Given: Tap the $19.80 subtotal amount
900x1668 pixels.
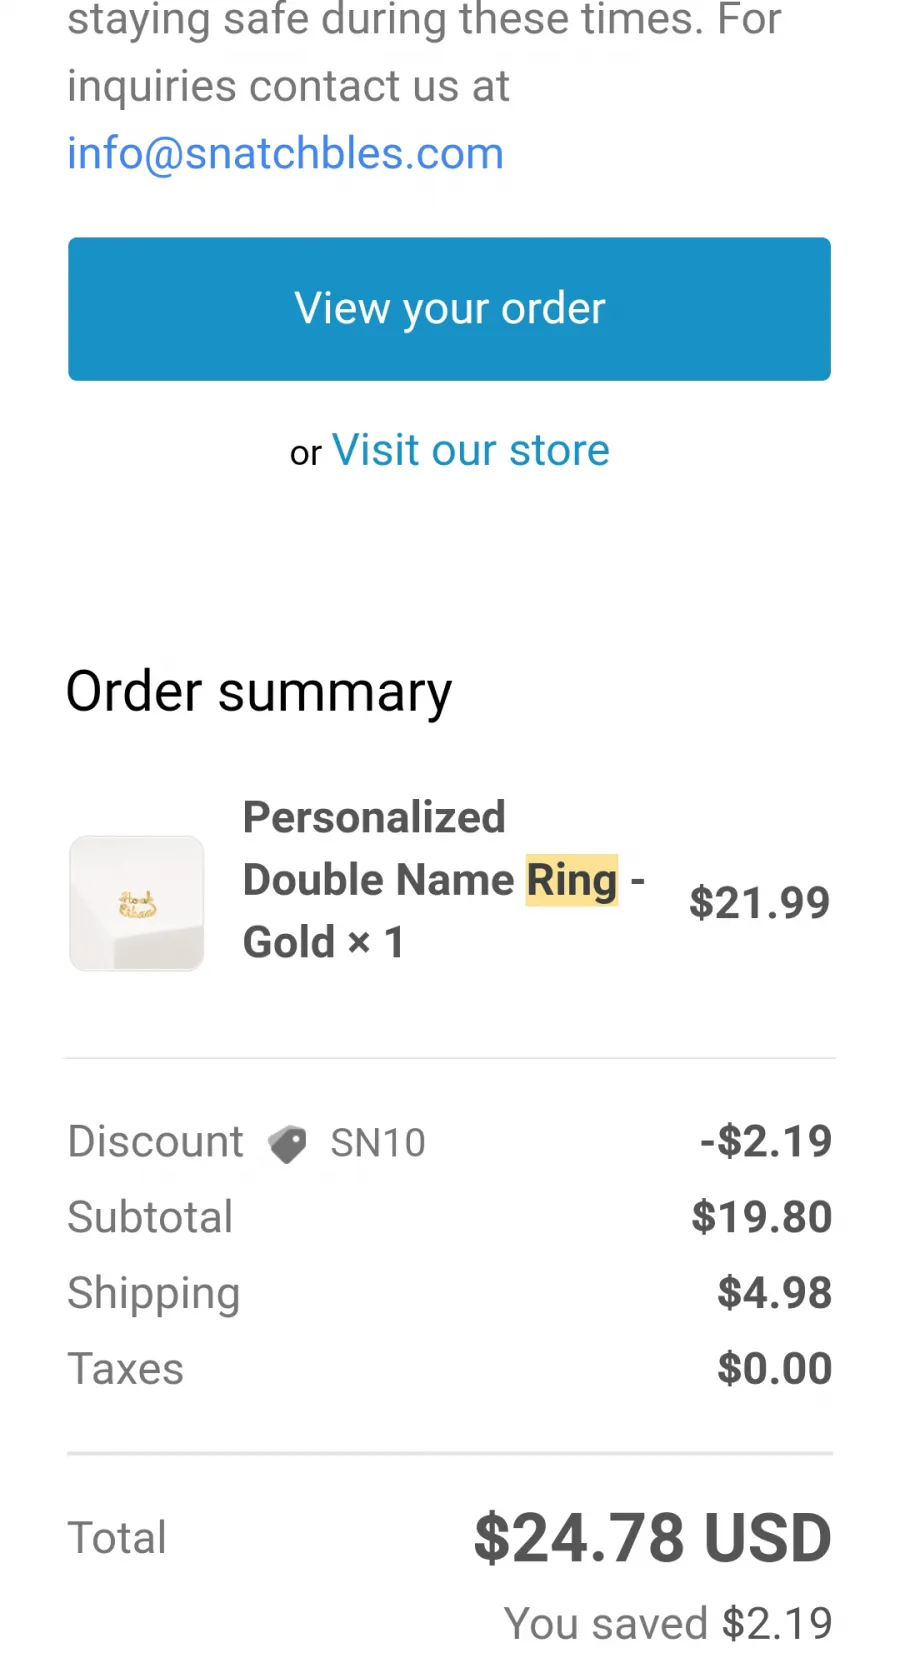Looking at the screenshot, I should click(x=762, y=1217).
